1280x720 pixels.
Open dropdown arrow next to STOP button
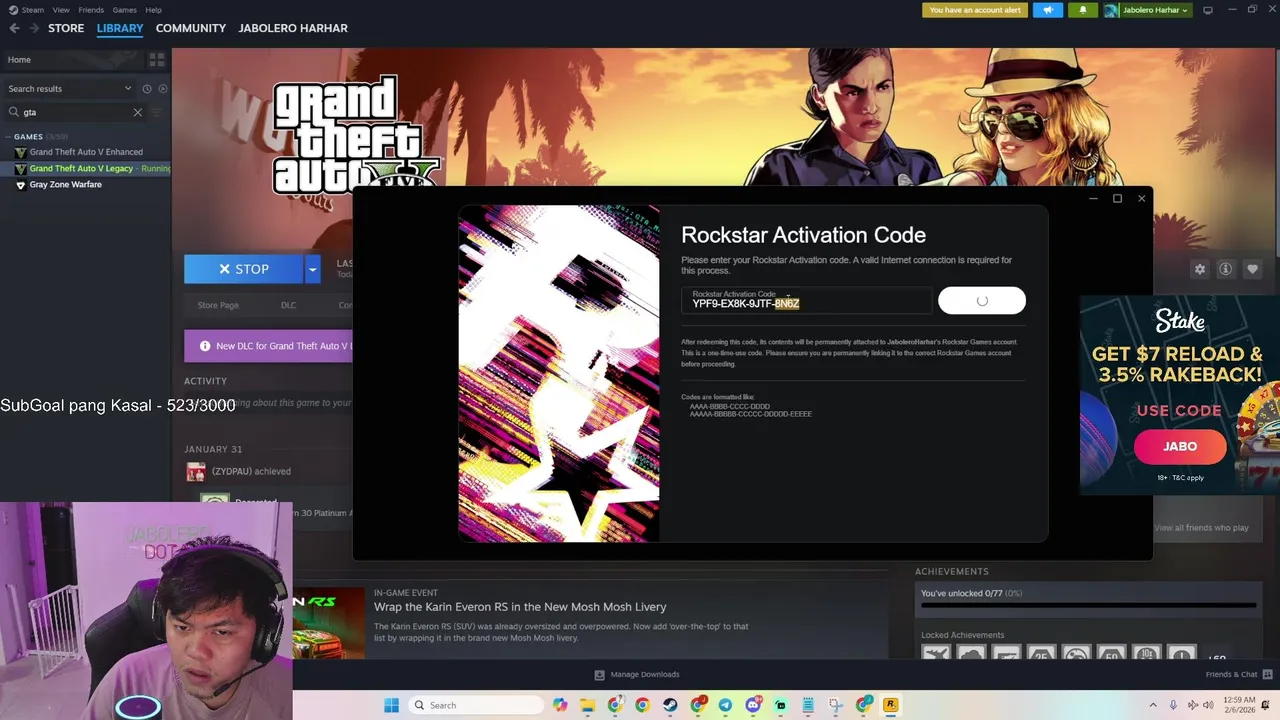pyautogui.click(x=312, y=269)
